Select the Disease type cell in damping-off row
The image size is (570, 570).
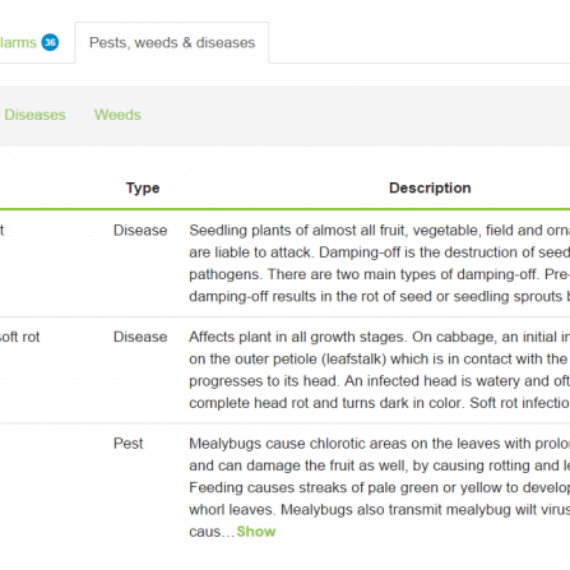pyautogui.click(x=140, y=230)
